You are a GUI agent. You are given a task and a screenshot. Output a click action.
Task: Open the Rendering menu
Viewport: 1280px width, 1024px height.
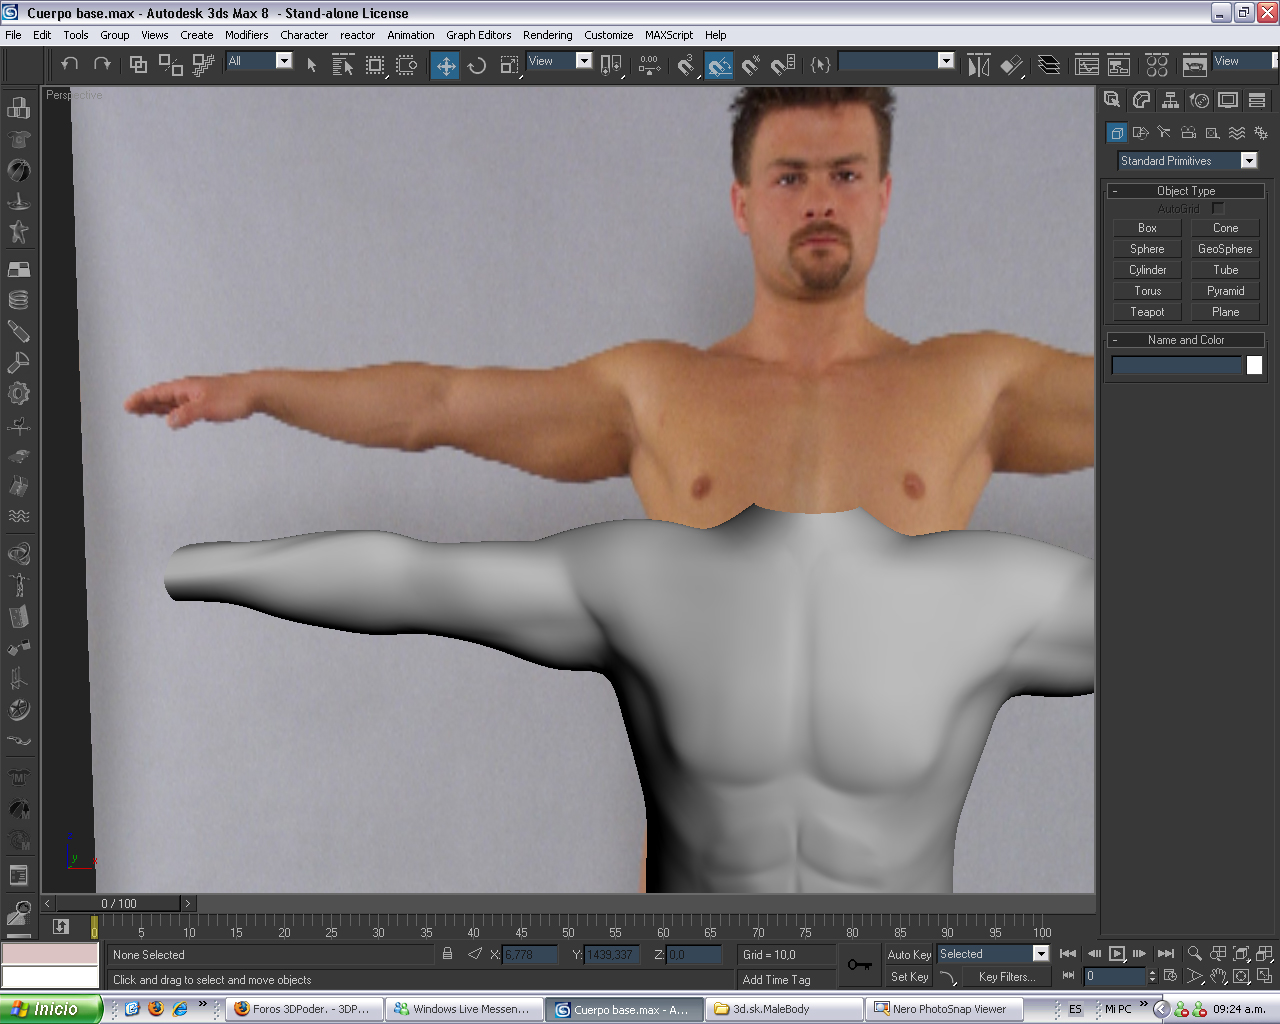coord(547,35)
